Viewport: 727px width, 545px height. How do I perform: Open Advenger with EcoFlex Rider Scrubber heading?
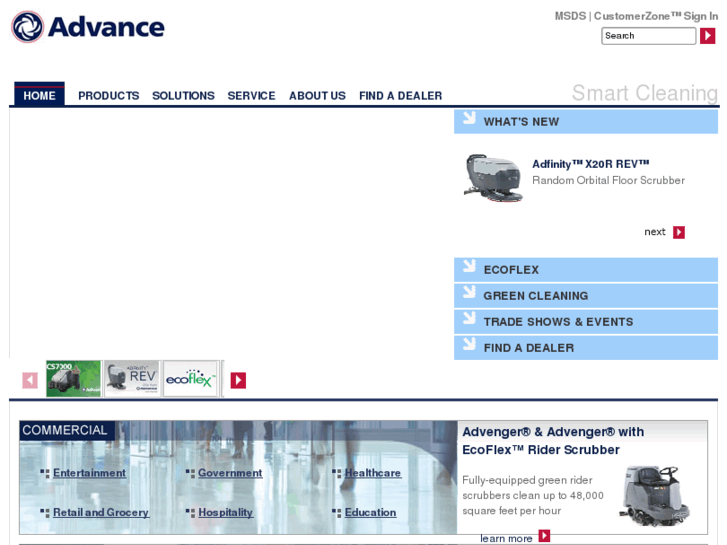pos(553,441)
